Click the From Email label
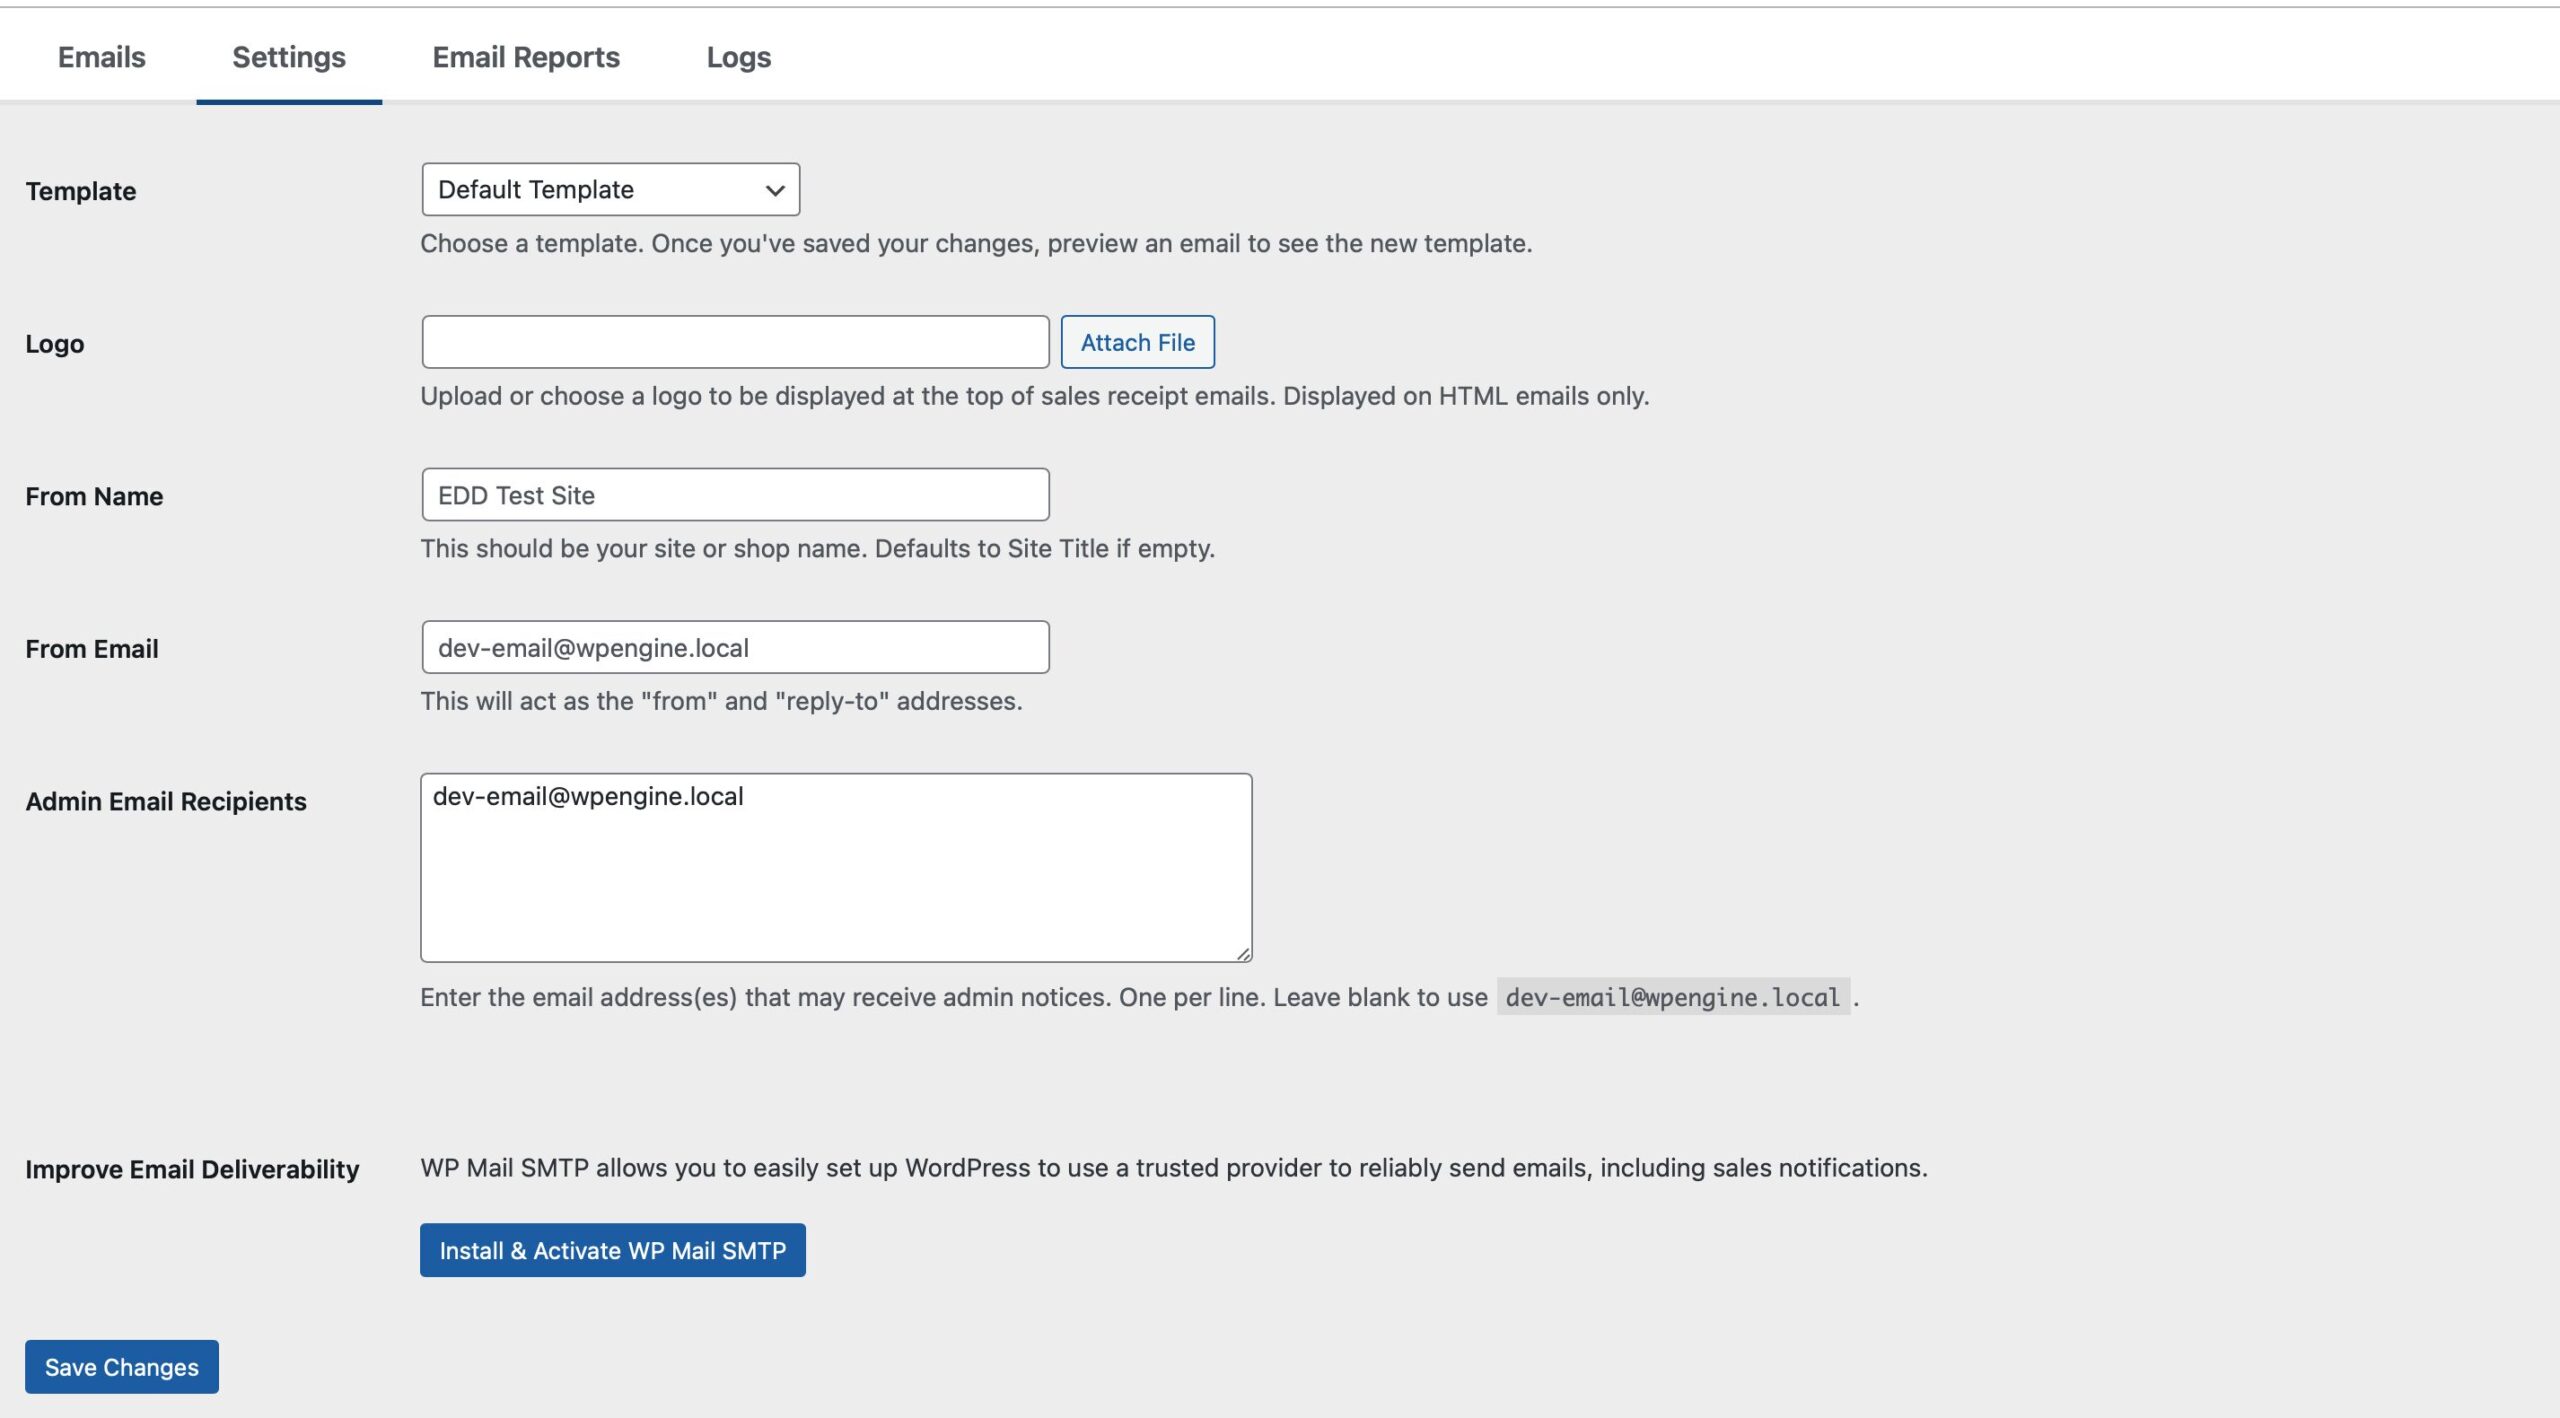 92,649
